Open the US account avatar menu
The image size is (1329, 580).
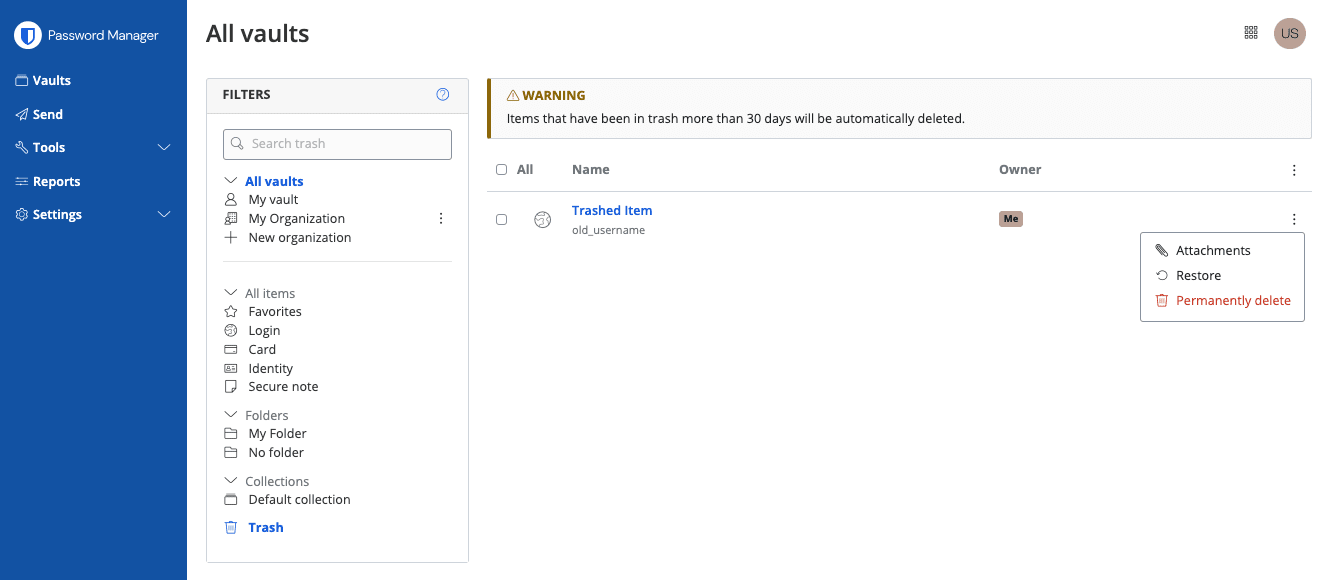click(1289, 33)
